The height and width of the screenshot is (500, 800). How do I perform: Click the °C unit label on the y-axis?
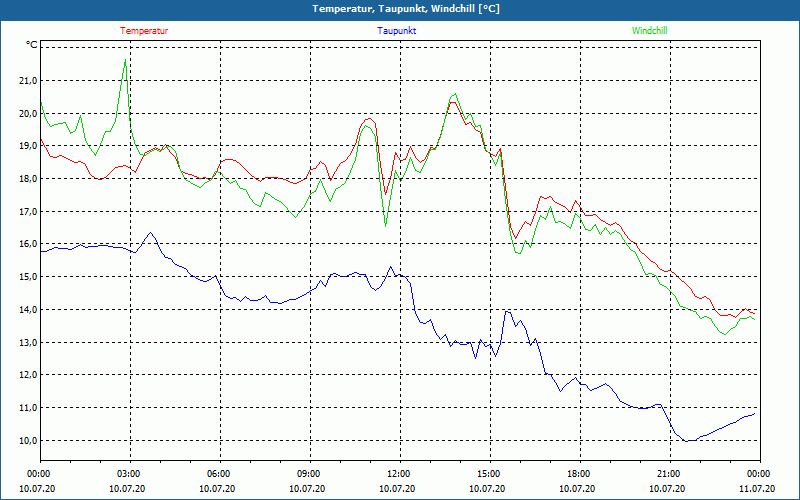(32, 45)
